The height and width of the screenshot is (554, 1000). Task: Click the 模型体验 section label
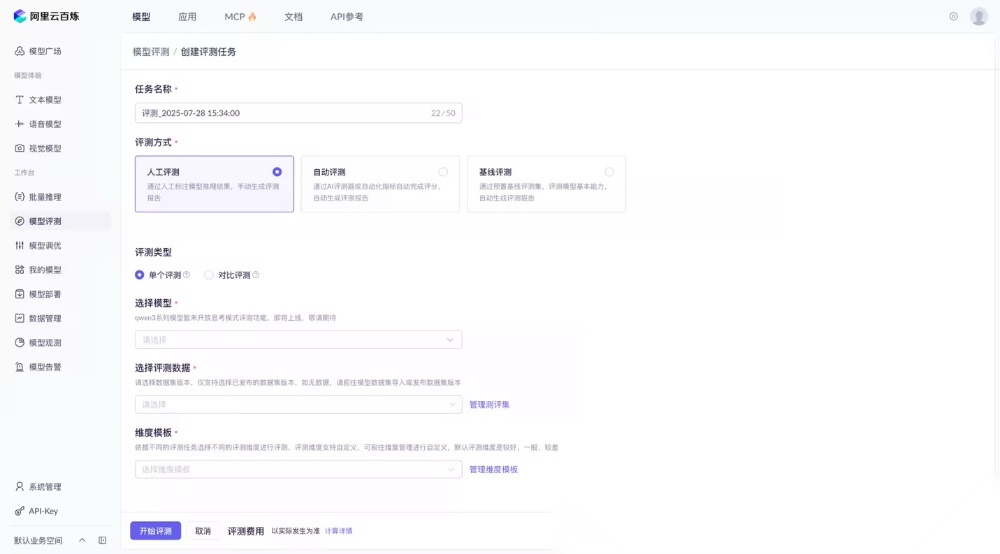[27, 75]
